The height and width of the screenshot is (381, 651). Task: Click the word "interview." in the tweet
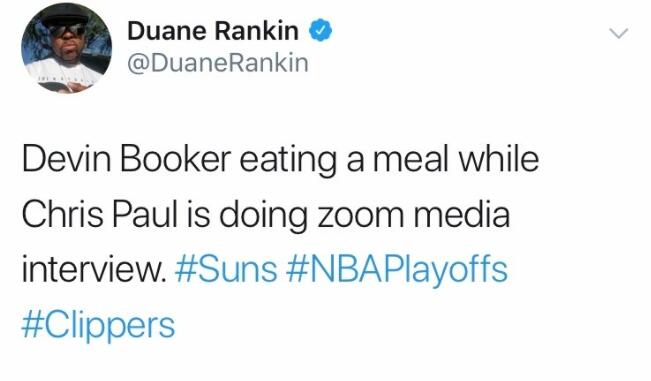click(94, 269)
